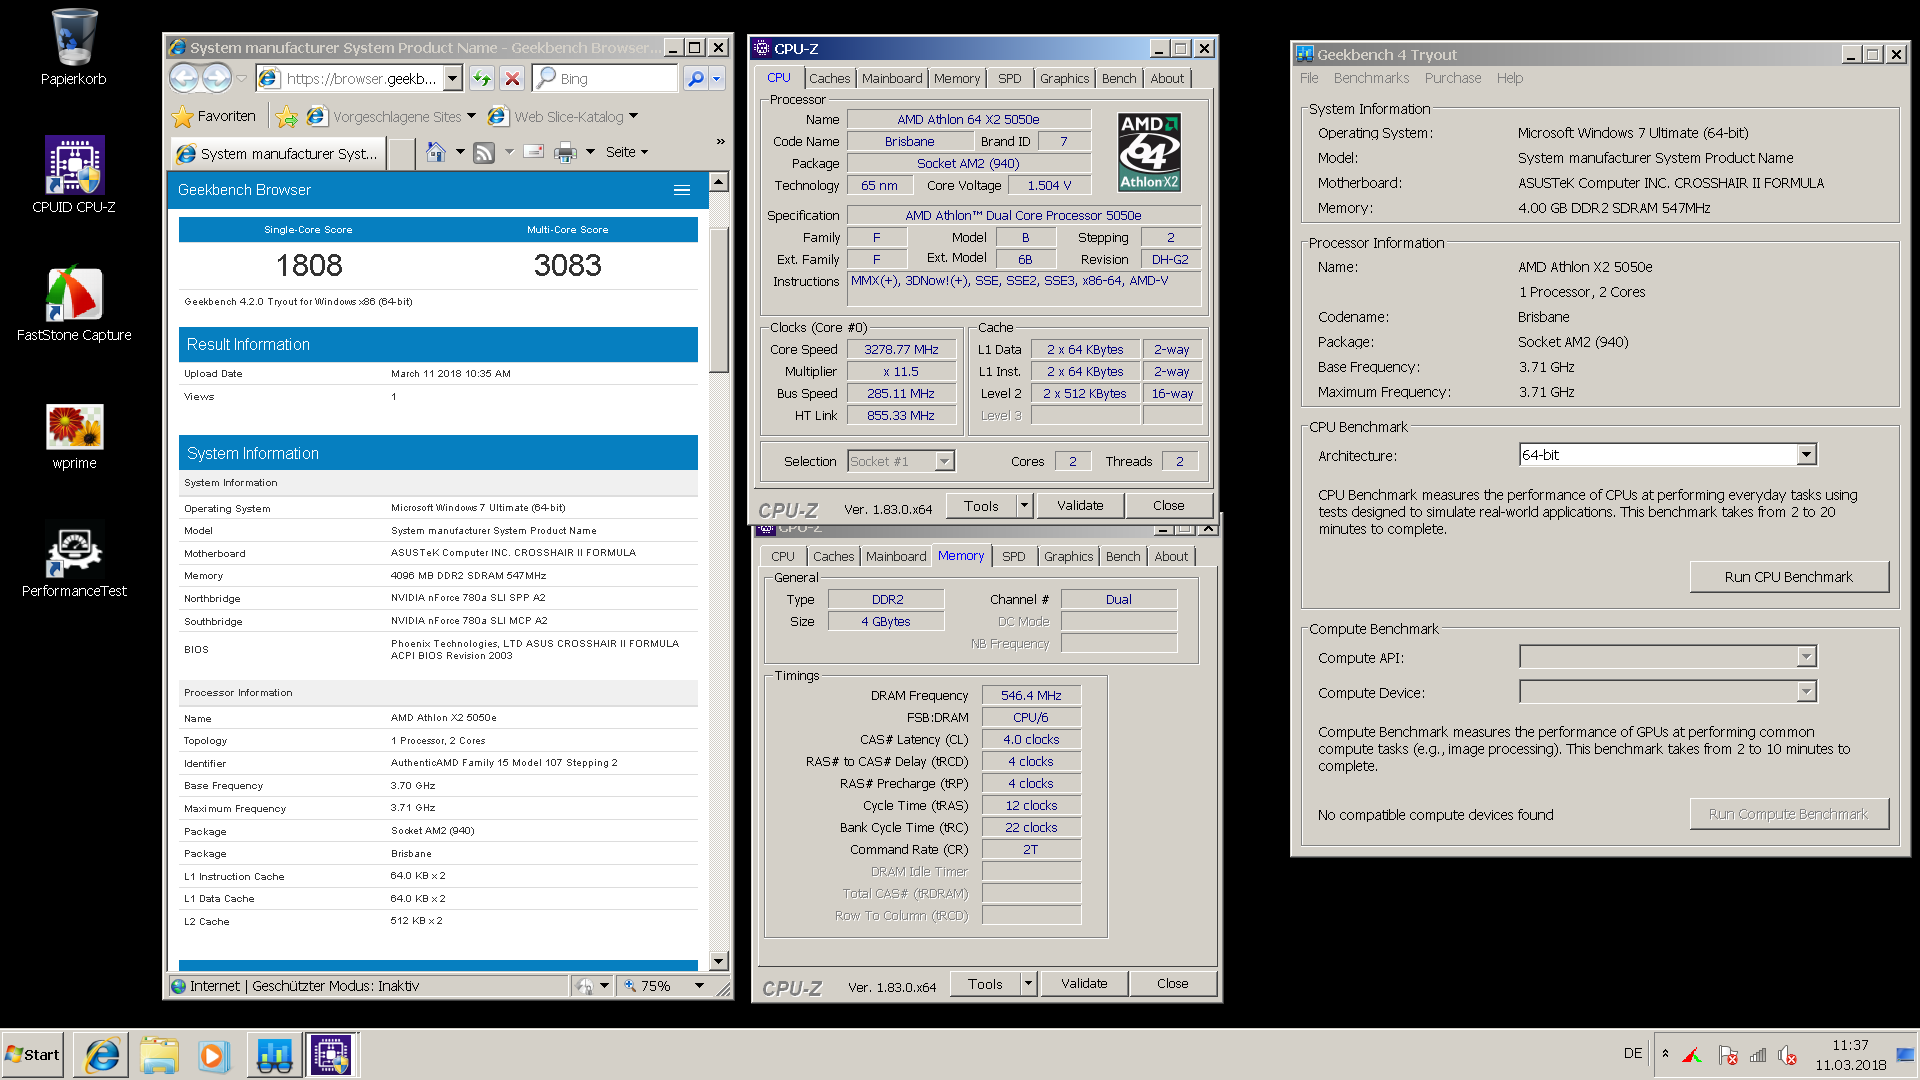Open the File menu in Geekbench 4

click(1309, 78)
